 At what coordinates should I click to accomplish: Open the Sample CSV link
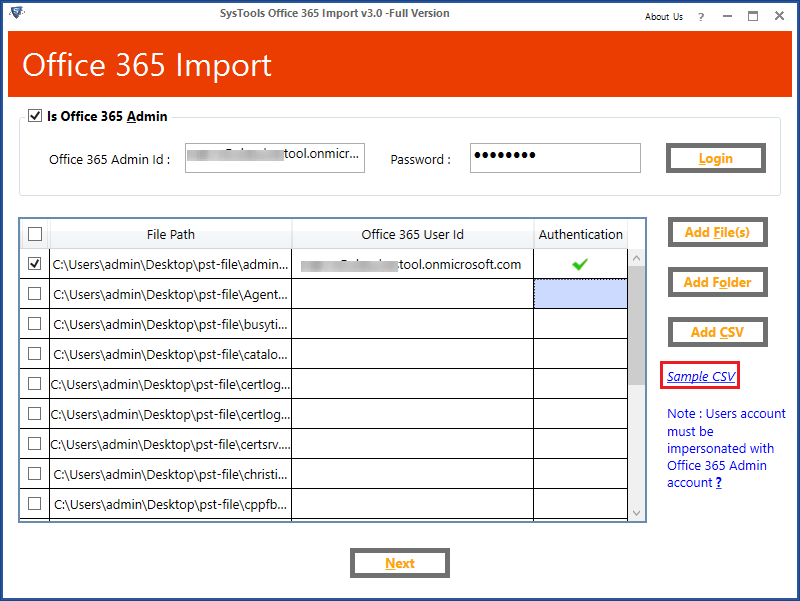[x=701, y=377]
